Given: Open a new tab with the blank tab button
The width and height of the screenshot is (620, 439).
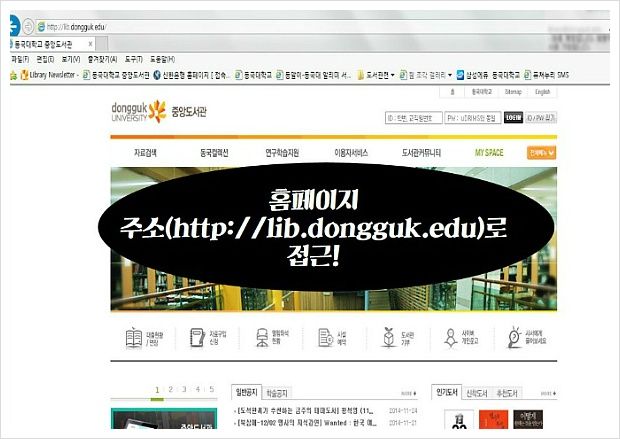Looking at the screenshot, I should click(101, 44).
